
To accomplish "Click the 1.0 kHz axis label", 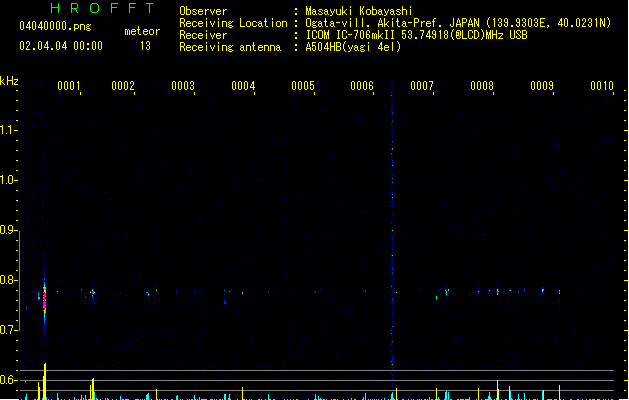I will pos(8,180).
